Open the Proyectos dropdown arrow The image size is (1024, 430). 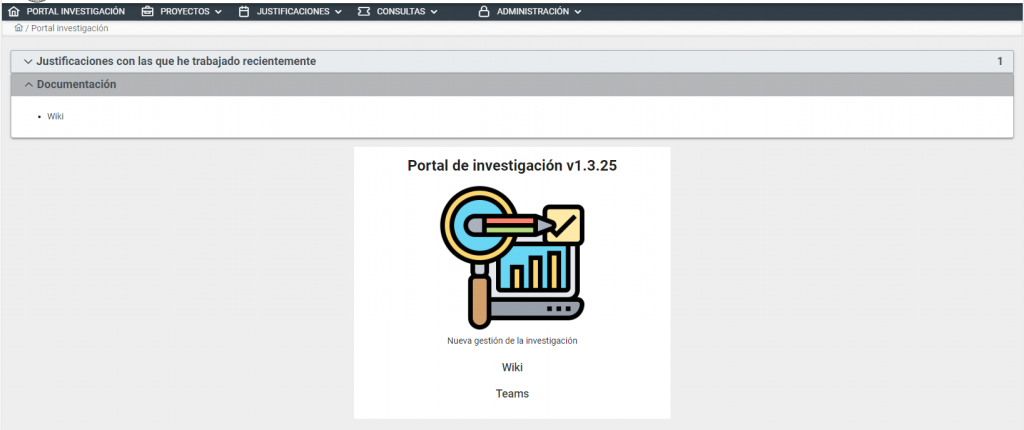[218, 12]
